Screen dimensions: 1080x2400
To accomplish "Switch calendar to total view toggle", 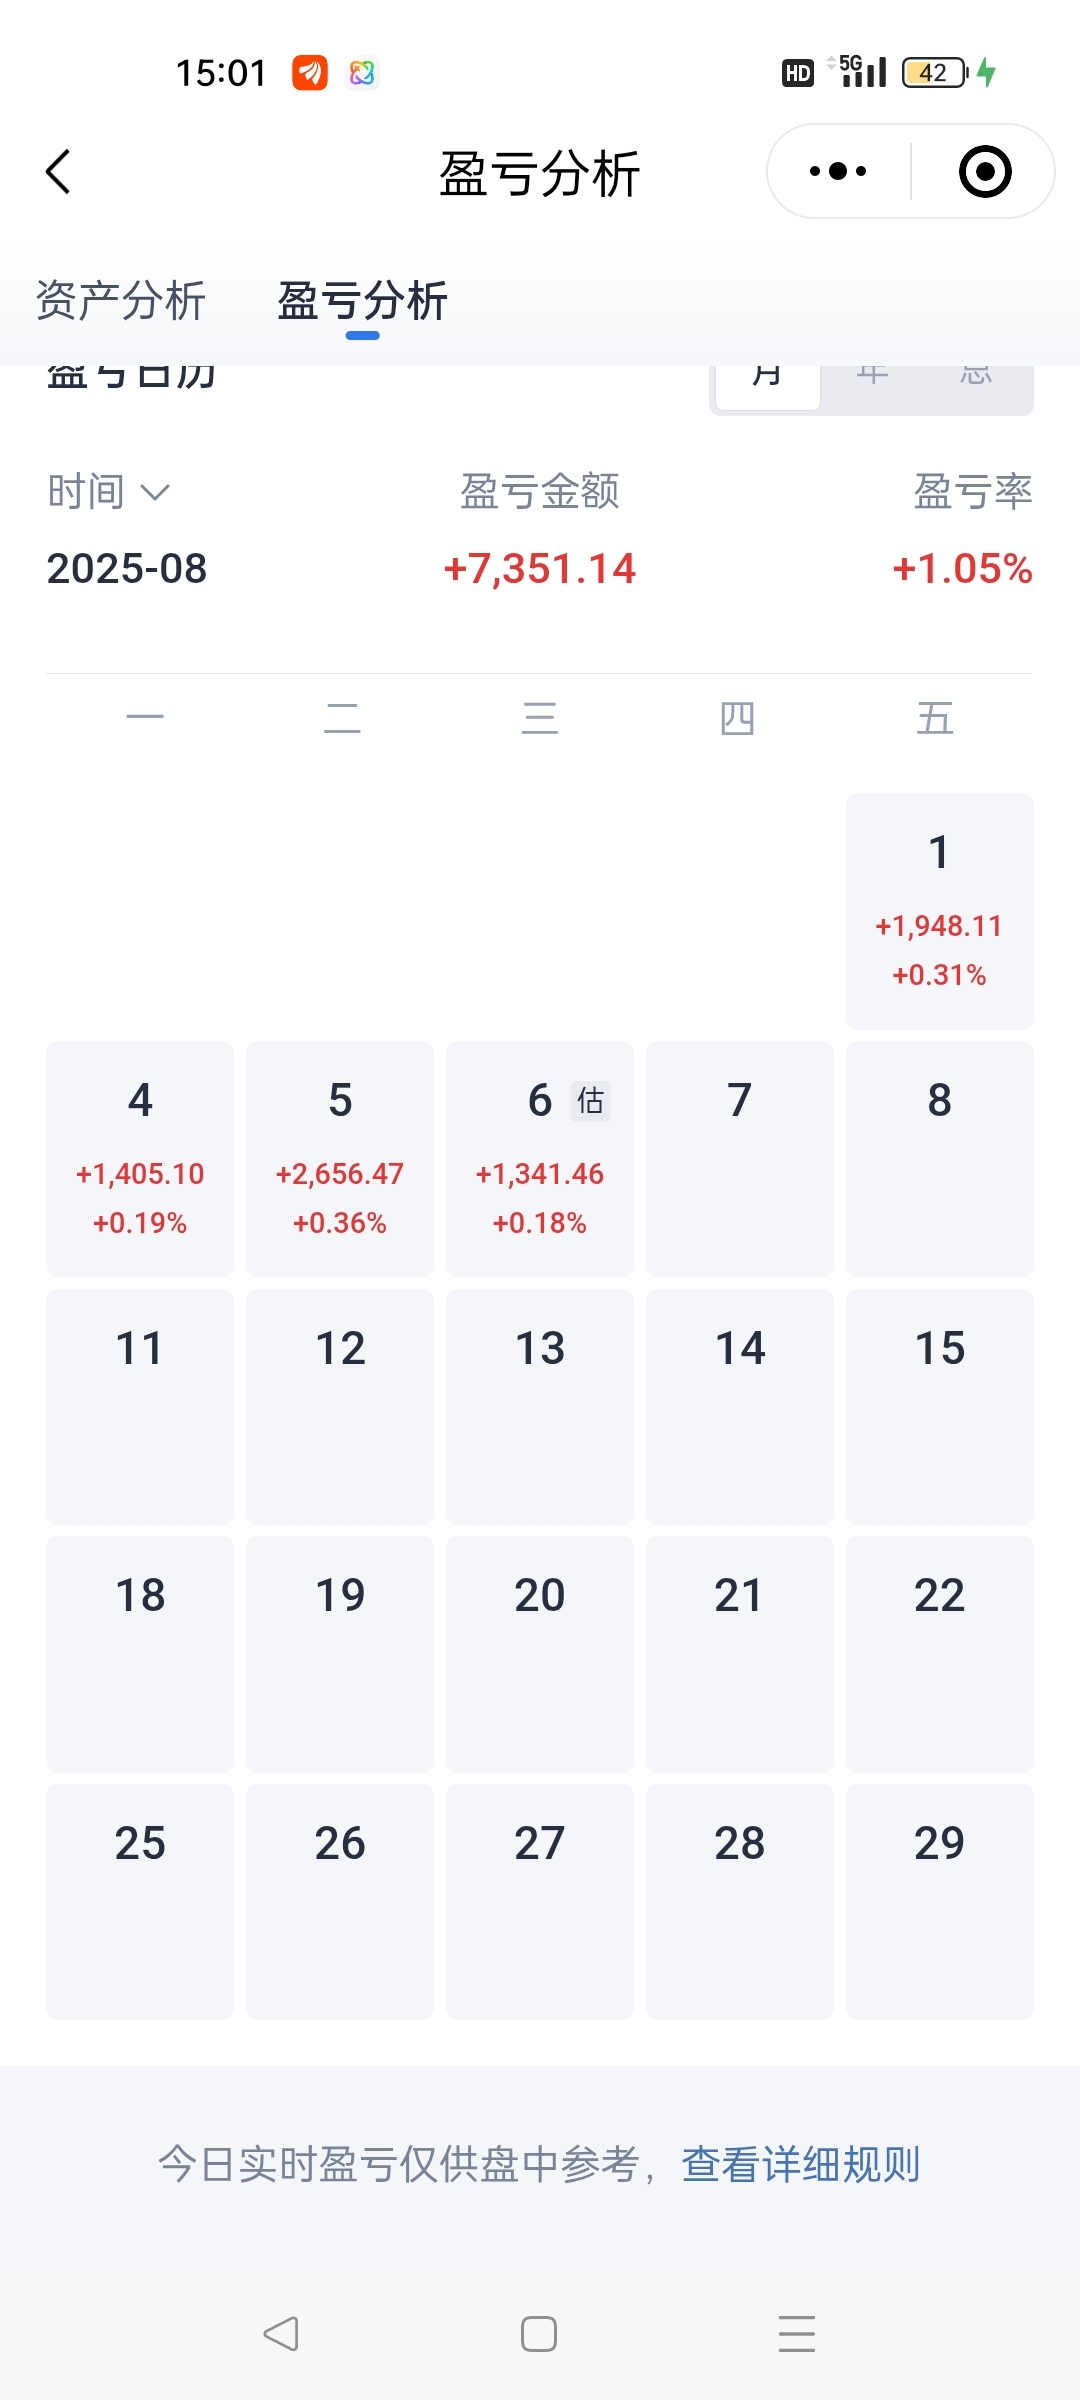I will point(976,380).
